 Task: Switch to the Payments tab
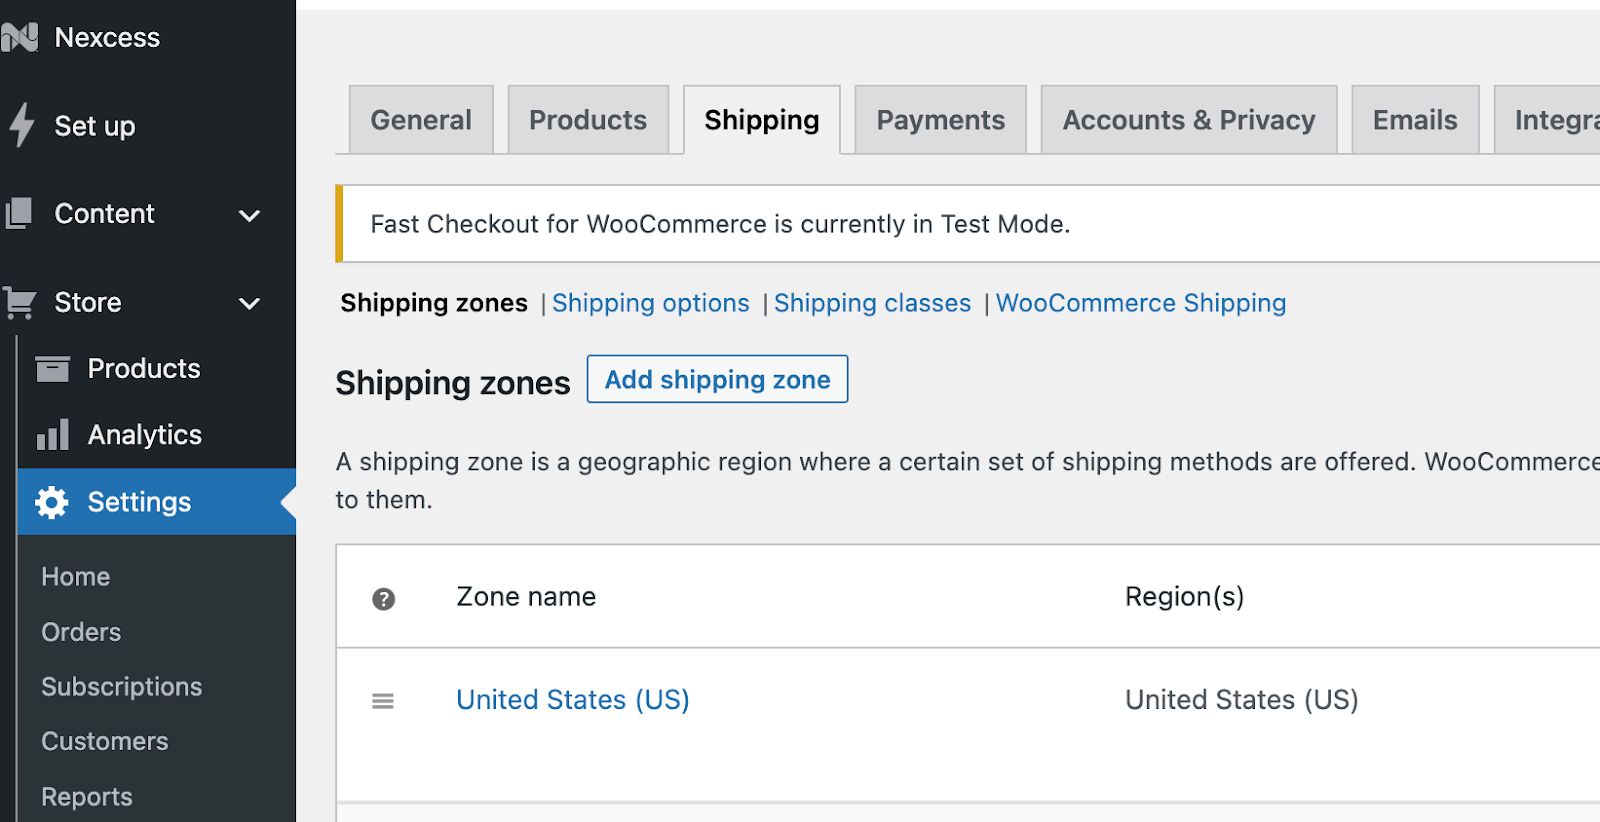[x=940, y=120]
